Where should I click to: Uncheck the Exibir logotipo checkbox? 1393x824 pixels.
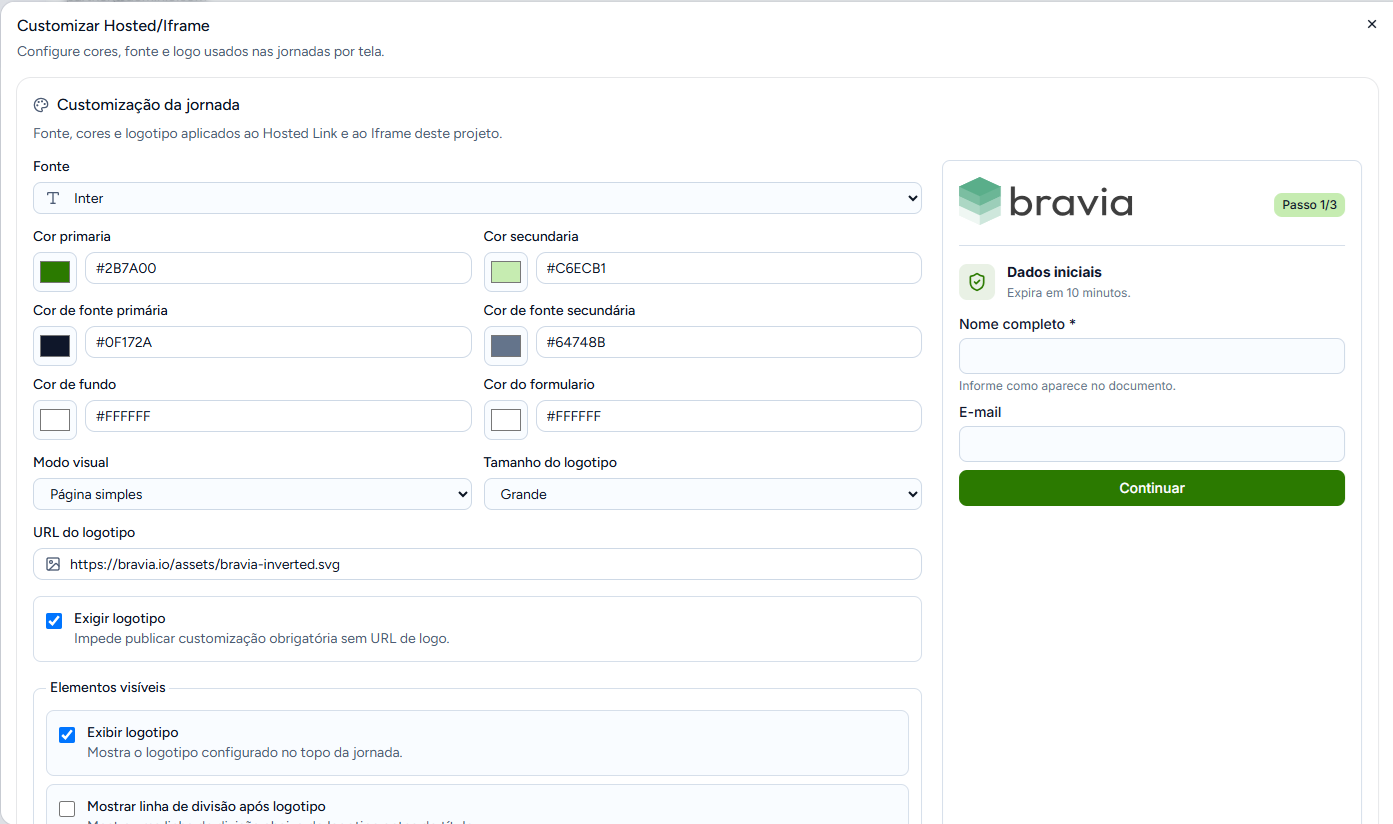(67, 735)
